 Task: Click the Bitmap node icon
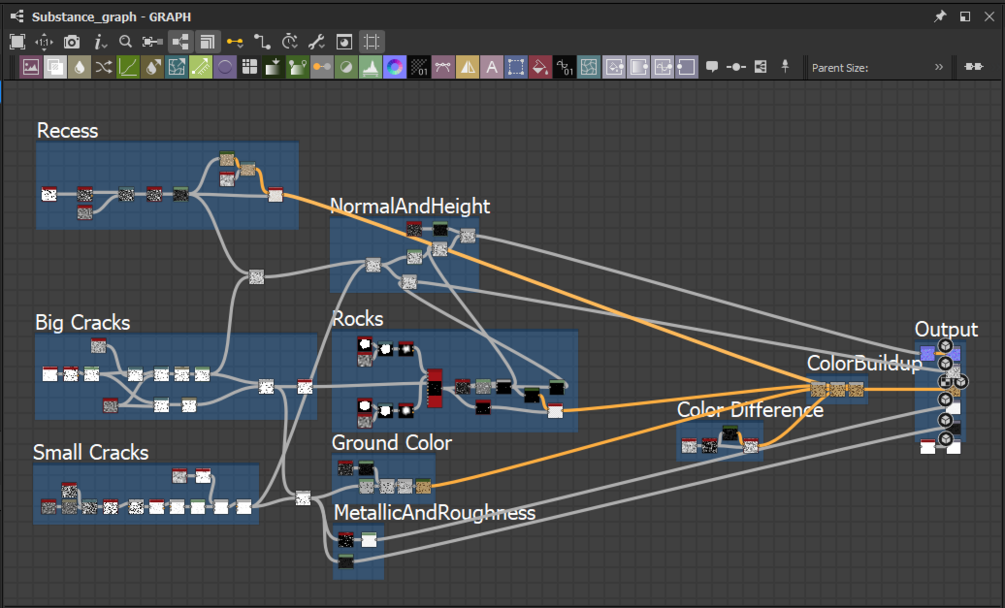tap(31, 67)
